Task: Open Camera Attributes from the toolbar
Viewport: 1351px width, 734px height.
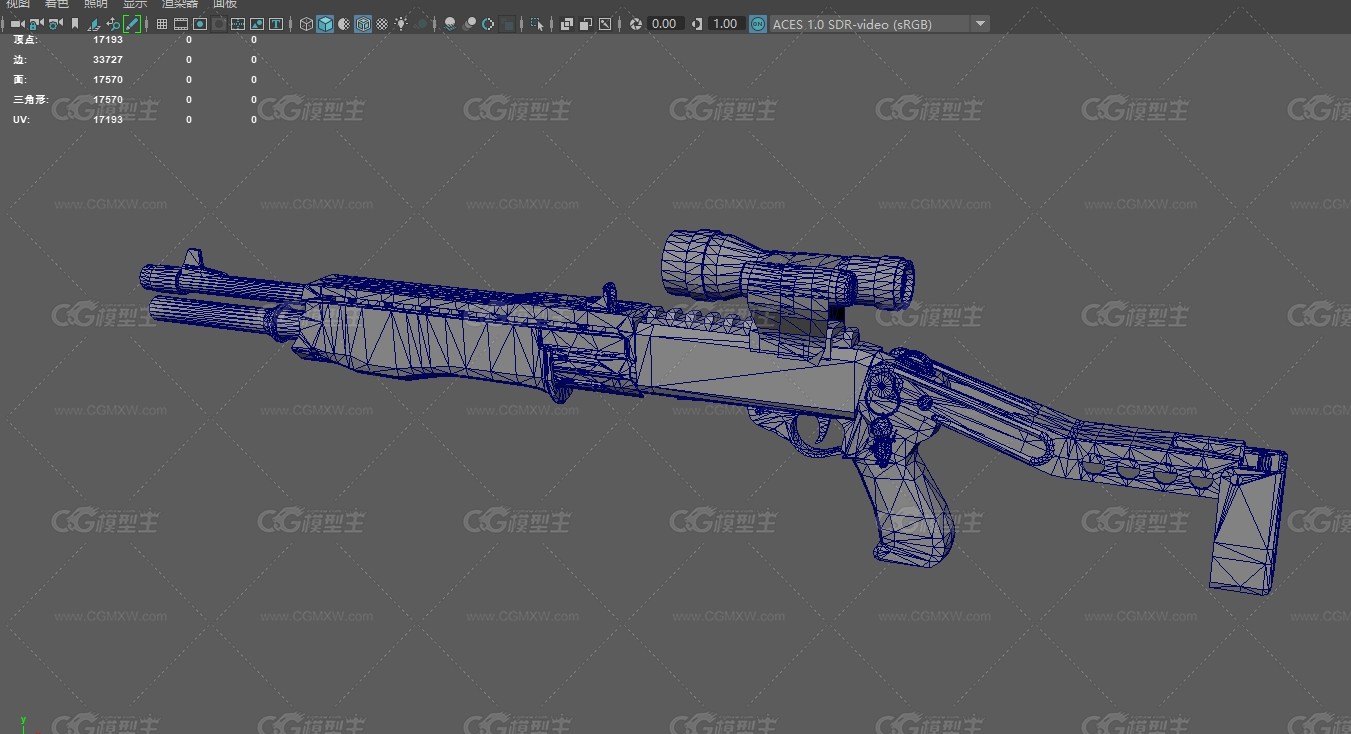Action: tap(55, 24)
